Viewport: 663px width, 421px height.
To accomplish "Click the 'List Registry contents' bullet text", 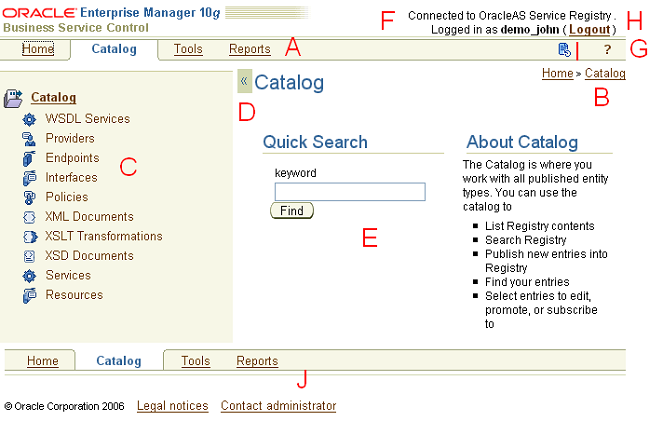I will tap(540, 226).
